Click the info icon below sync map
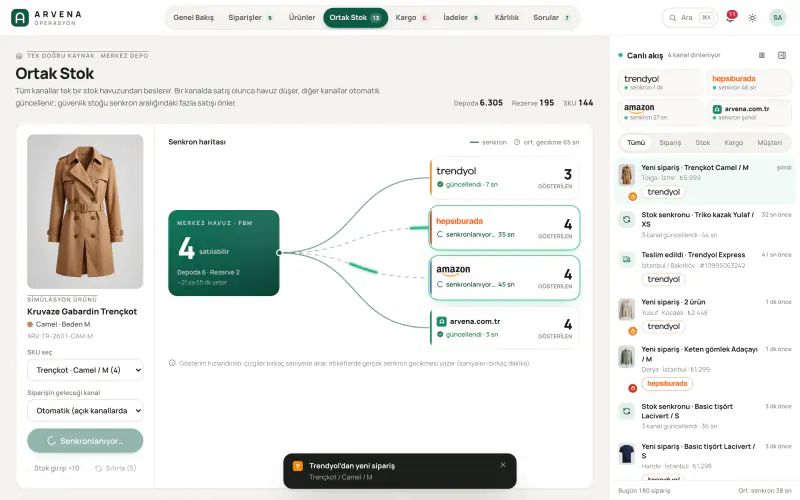Viewport: 800px width, 500px height. [x=172, y=363]
